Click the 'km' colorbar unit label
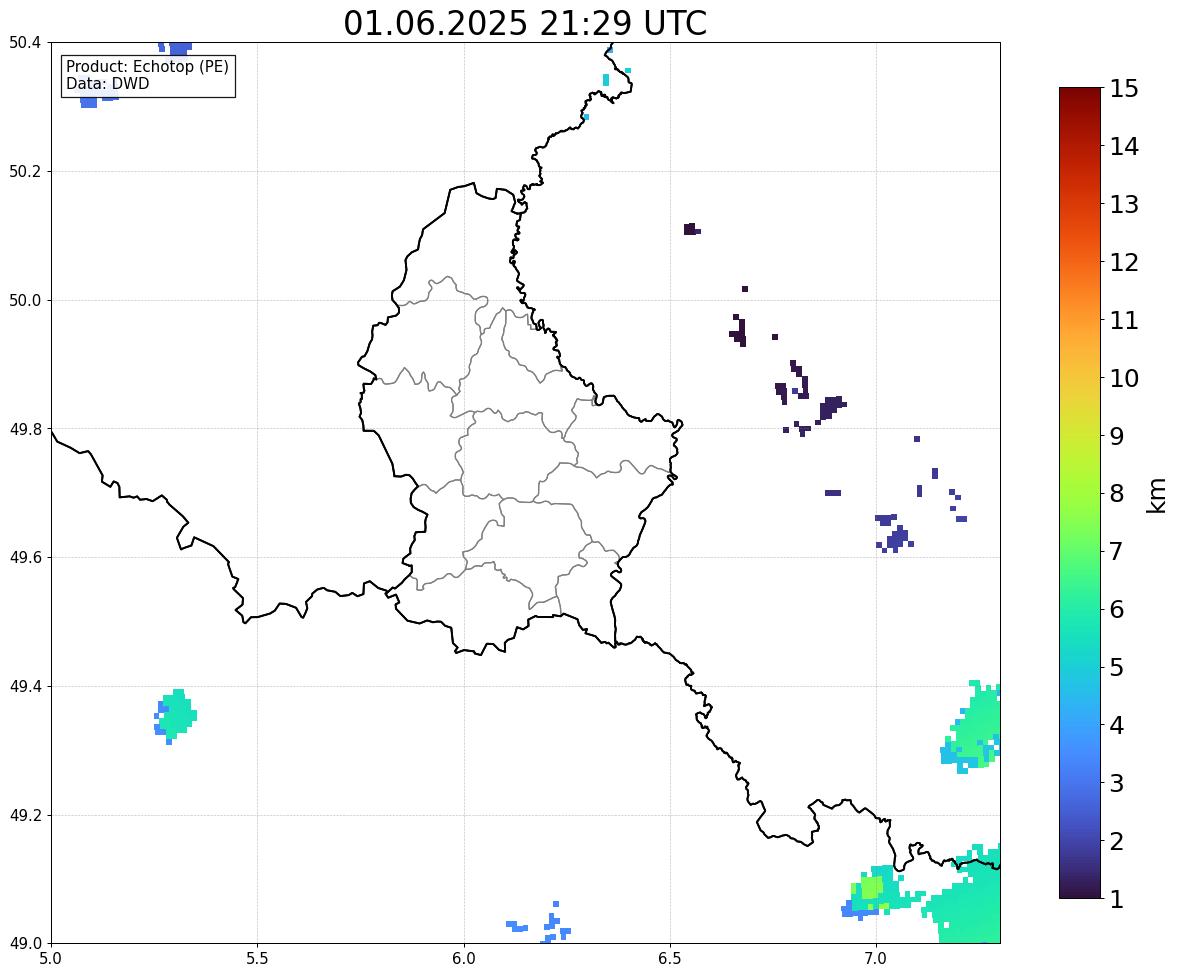 [x=1156, y=494]
